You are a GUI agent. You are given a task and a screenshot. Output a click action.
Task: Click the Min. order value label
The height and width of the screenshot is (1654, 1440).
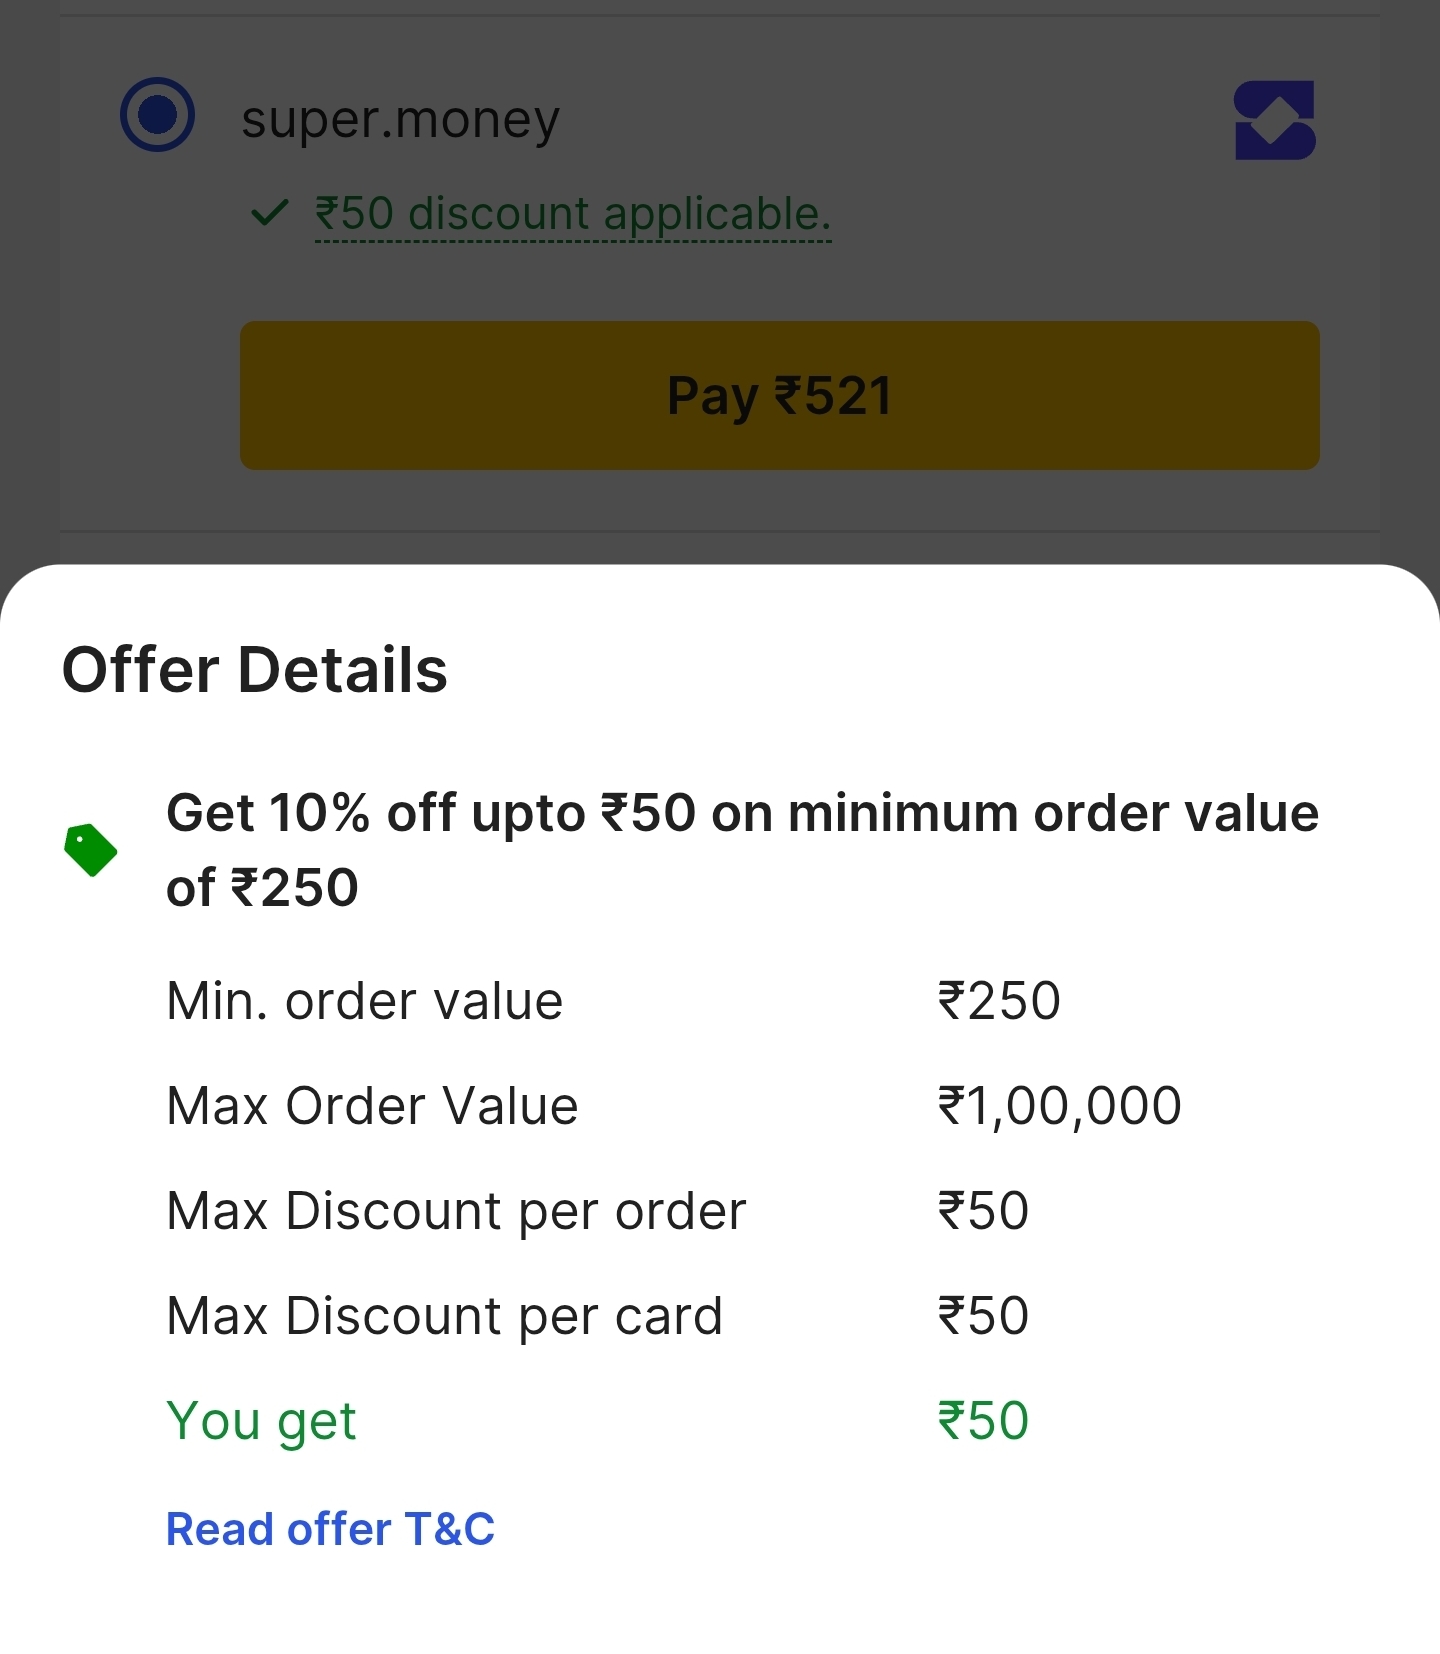pyautogui.click(x=365, y=1001)
